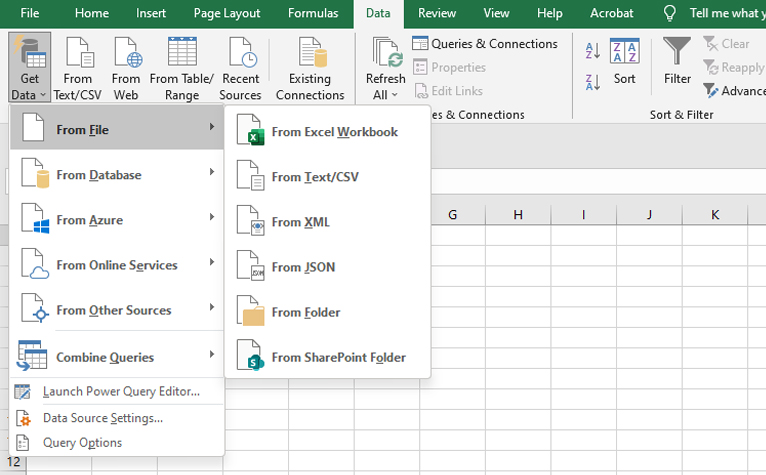Click the Properties button

pos(449,67)
